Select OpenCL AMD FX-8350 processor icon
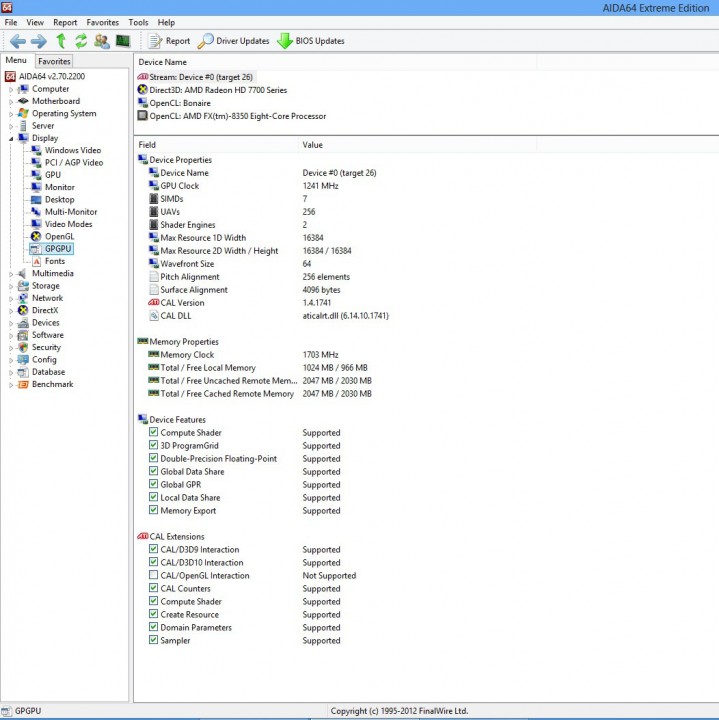 coord(143,116)
